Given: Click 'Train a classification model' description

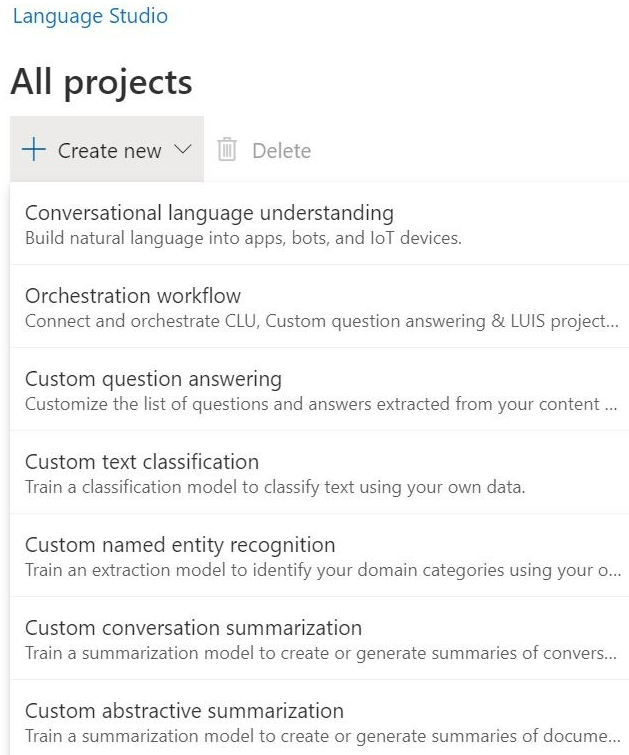Looking at the screenshot, I should click(x=275, y=487).
